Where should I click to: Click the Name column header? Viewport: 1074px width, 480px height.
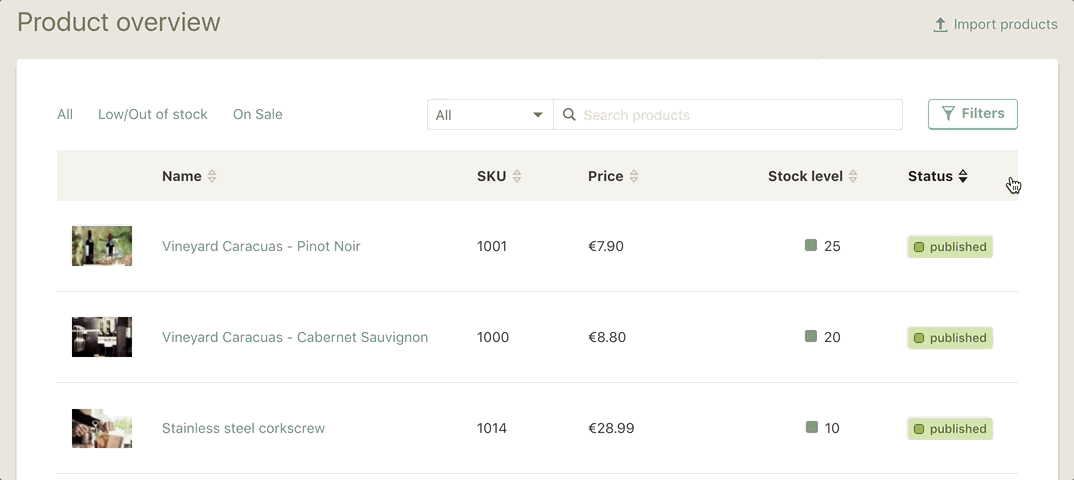(182, 176)
